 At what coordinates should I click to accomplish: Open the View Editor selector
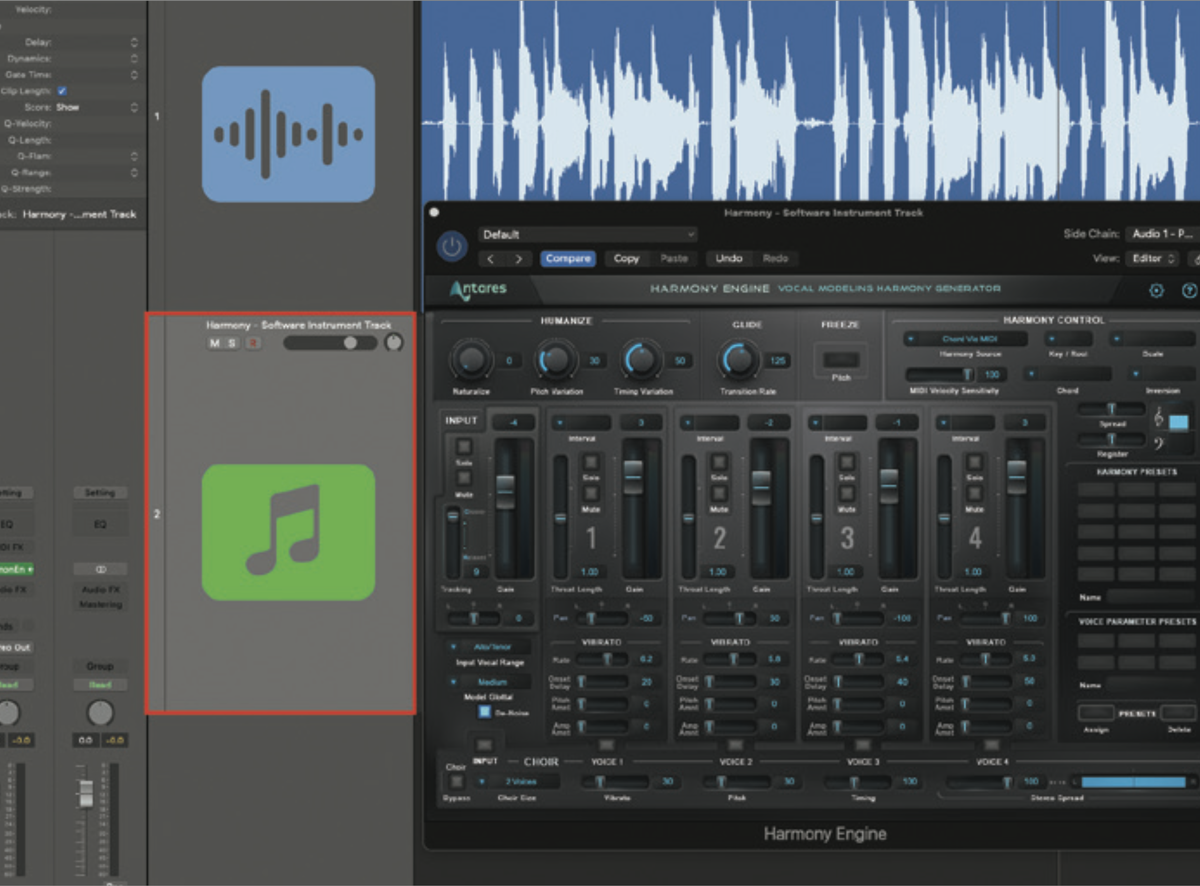[1155, 258]
